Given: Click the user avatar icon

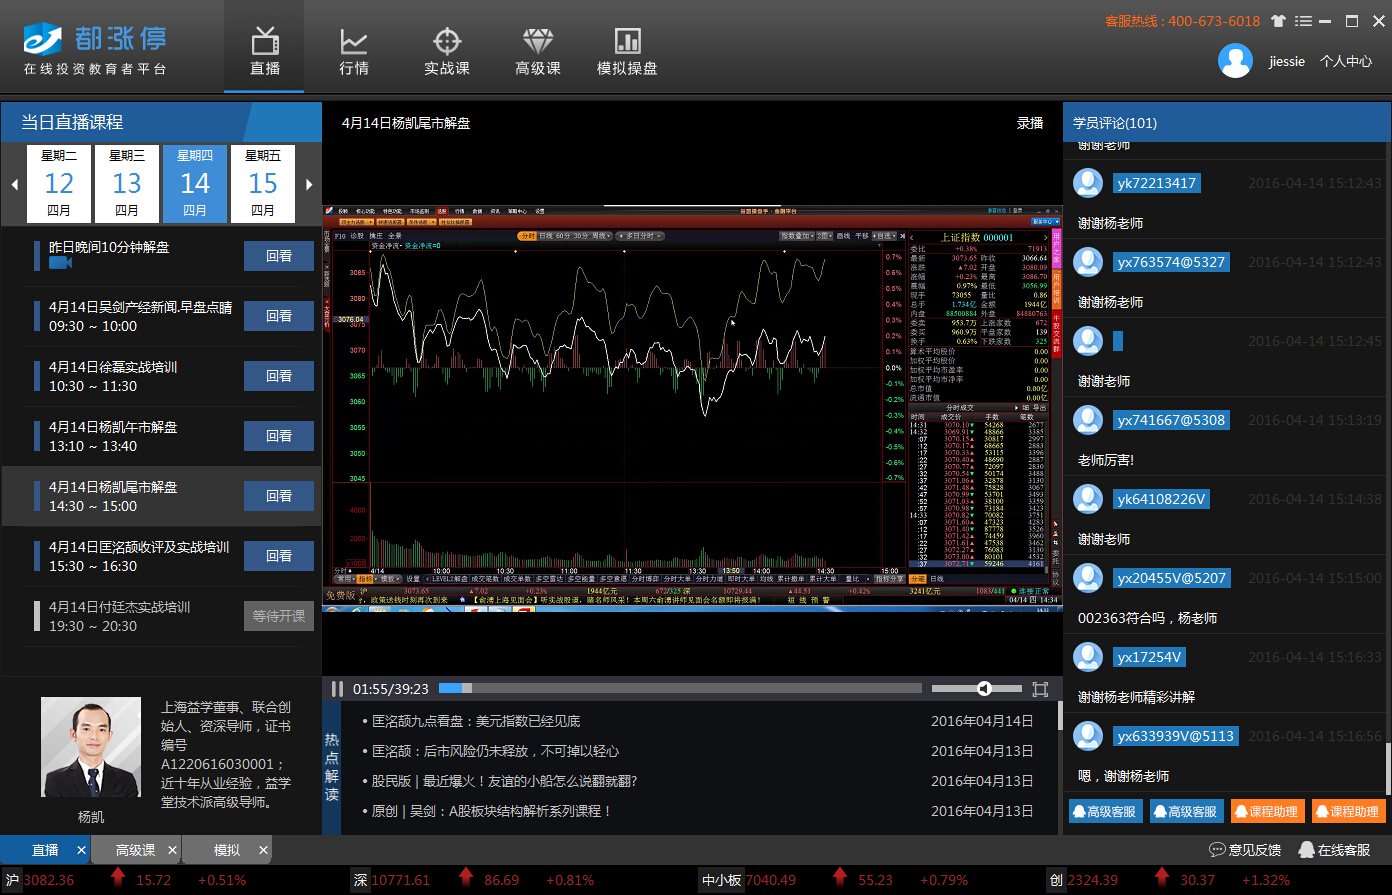Looking at the screenshot, I should click(x=1235, y=61).
